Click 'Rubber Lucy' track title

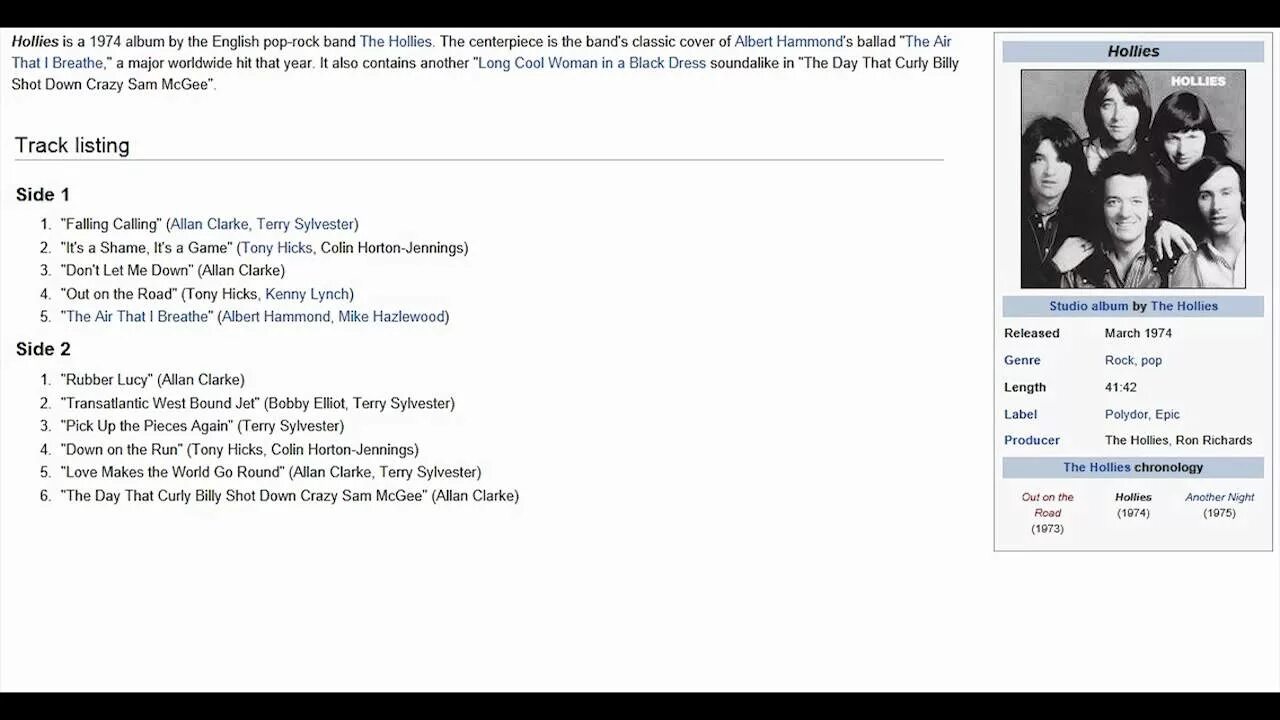coord(107,380)
